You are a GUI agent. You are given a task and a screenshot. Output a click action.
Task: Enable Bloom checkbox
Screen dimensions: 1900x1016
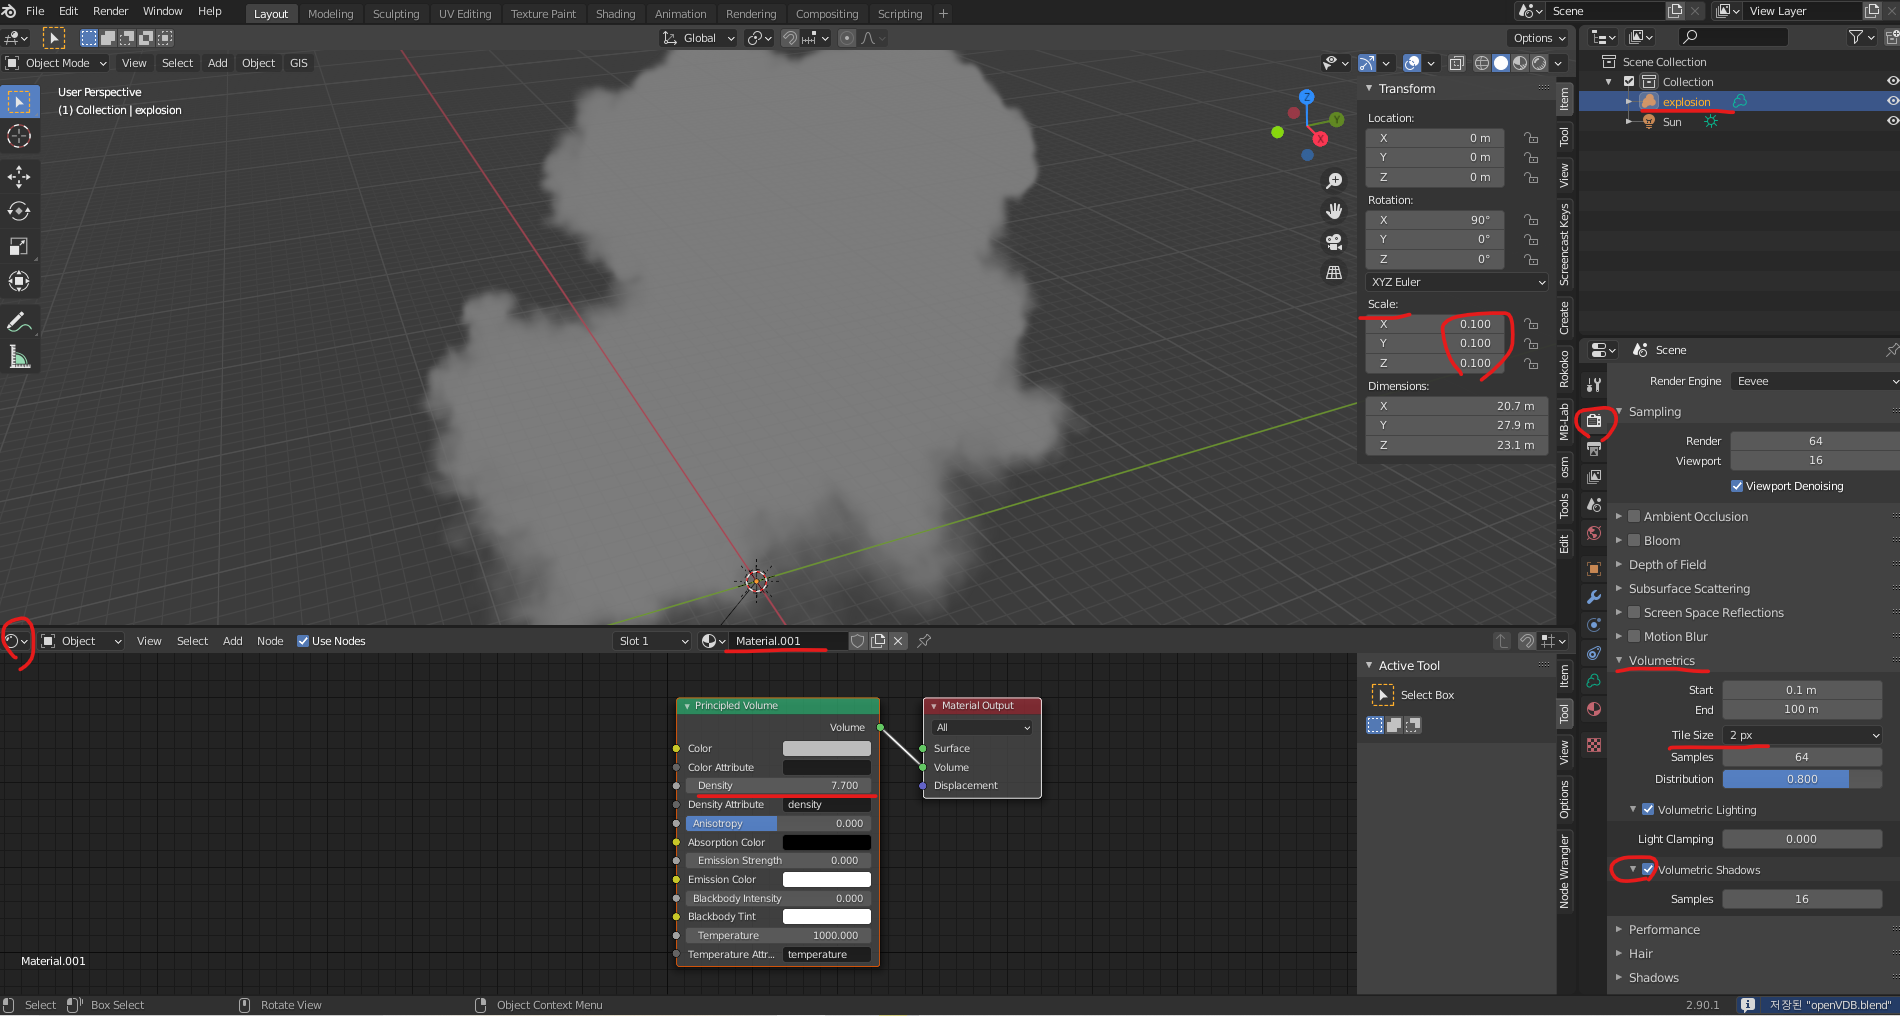(x=1634, y=541)
